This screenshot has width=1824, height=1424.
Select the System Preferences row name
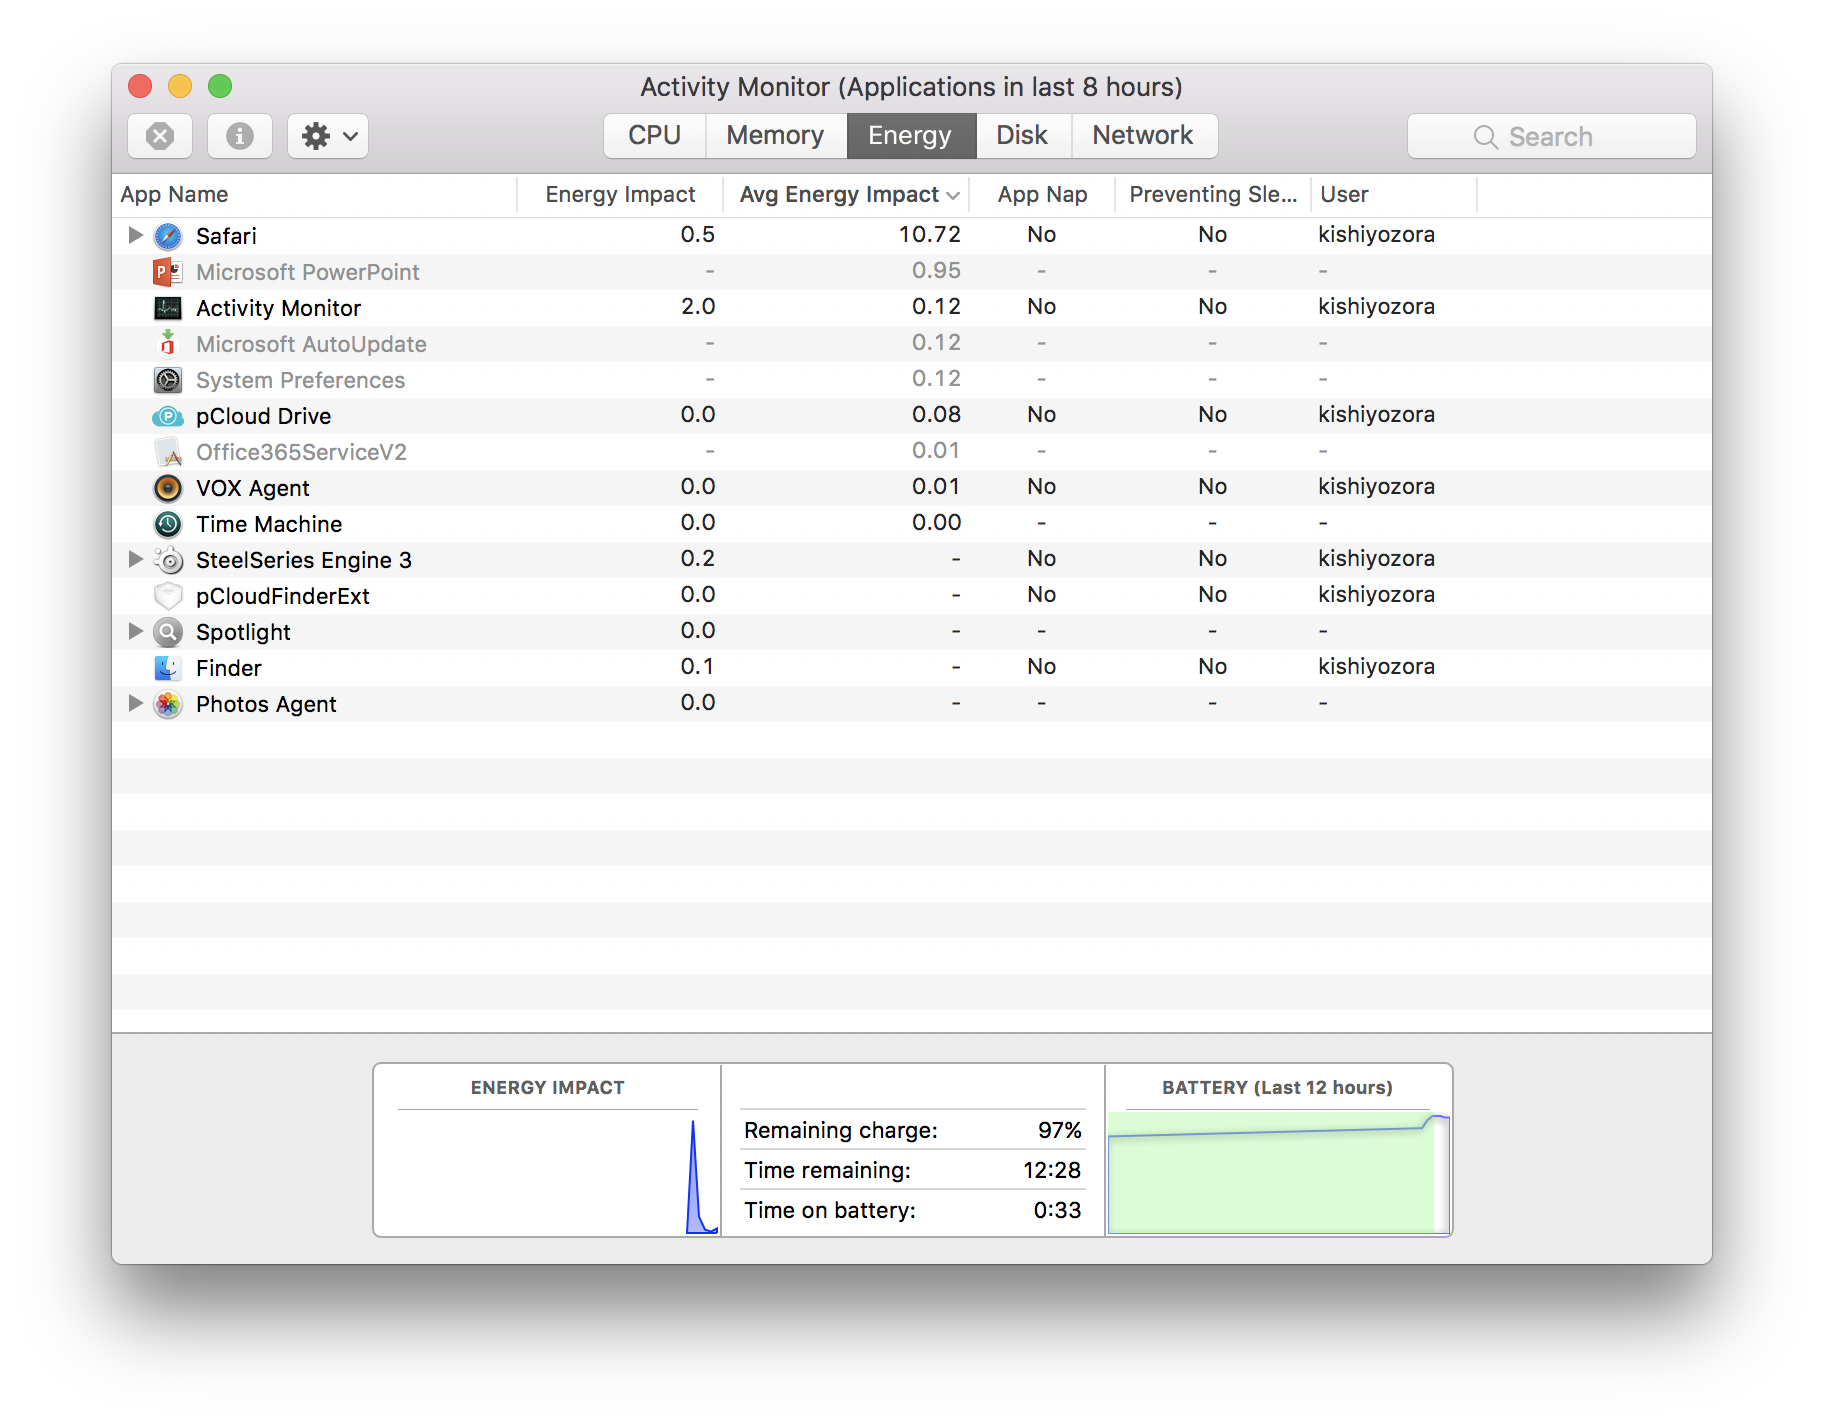pos(300,380)
